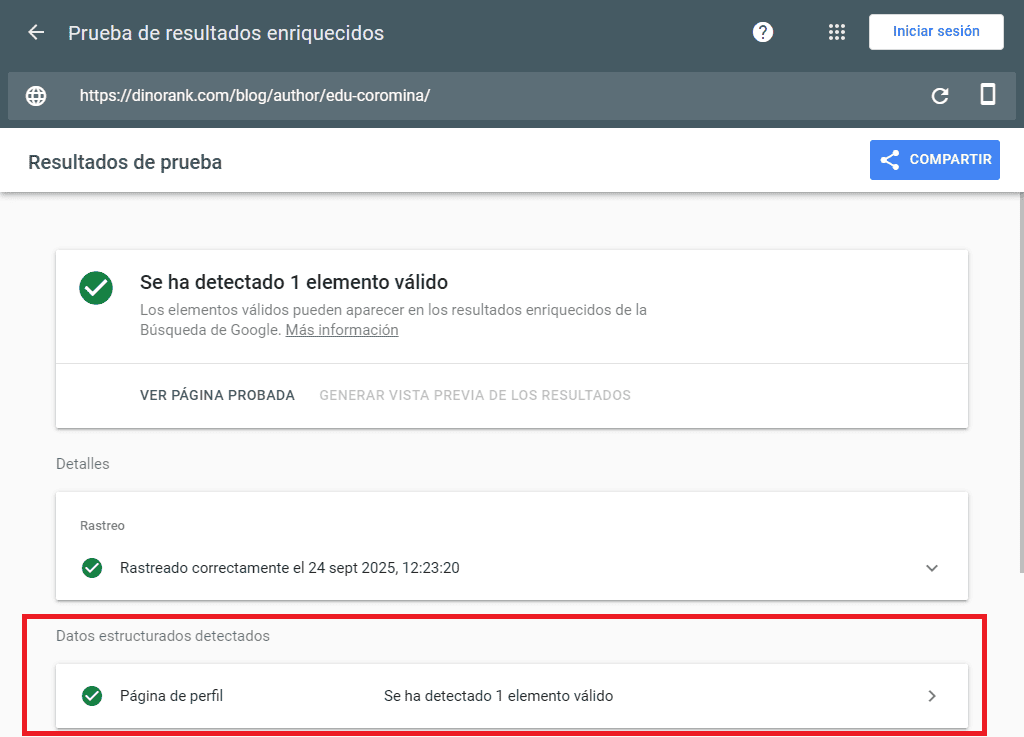Switch device with the smartphone icon
Image resolution: width=1024 pixels, height=737 pixels.
[x=987, y=95]
